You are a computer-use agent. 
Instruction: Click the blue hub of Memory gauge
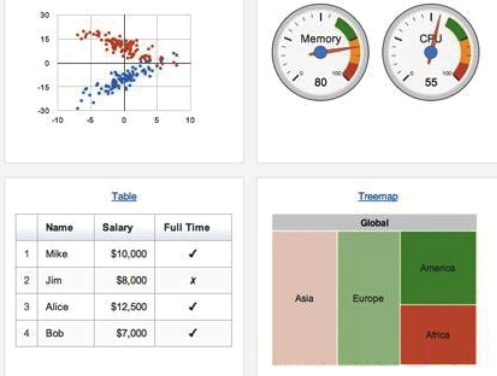[x=320, y=52]
